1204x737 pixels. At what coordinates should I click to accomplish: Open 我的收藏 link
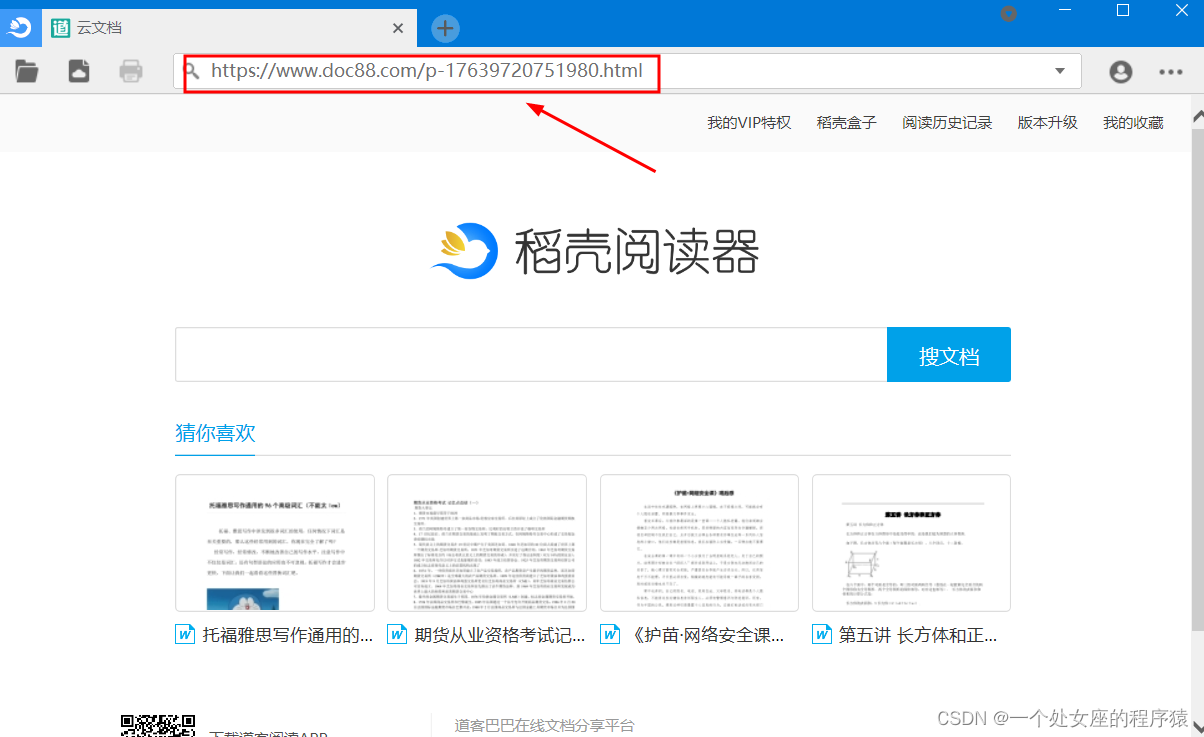(1133, 123)
